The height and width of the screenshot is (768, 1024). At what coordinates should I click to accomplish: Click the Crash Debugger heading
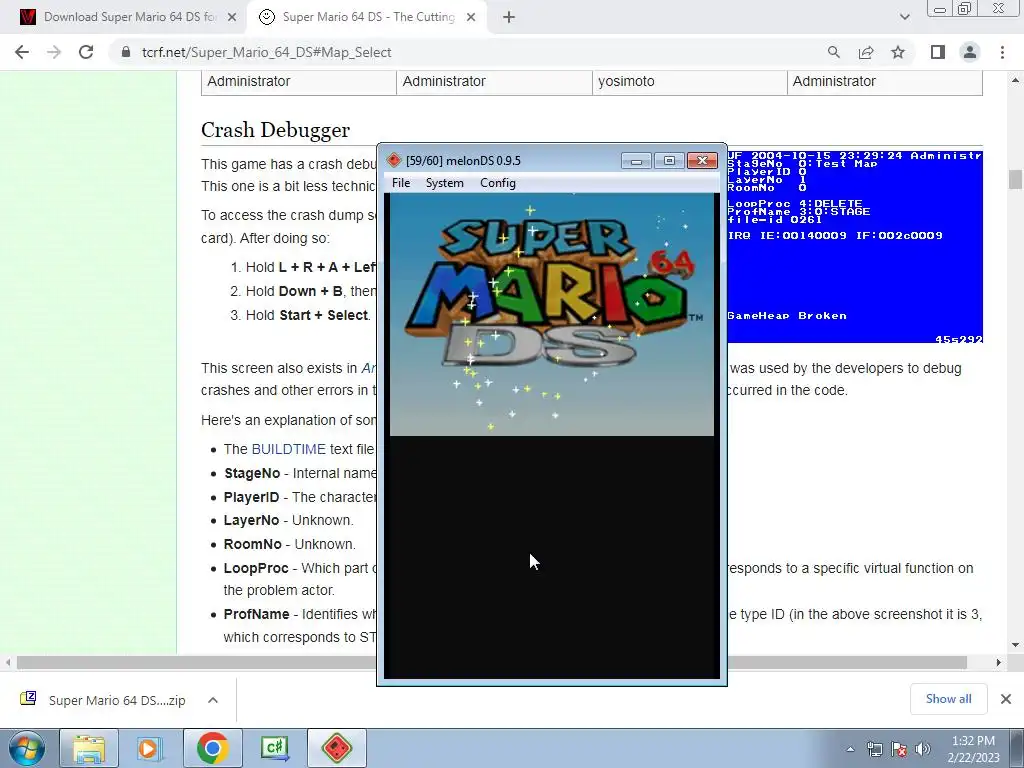coord(276,130)
